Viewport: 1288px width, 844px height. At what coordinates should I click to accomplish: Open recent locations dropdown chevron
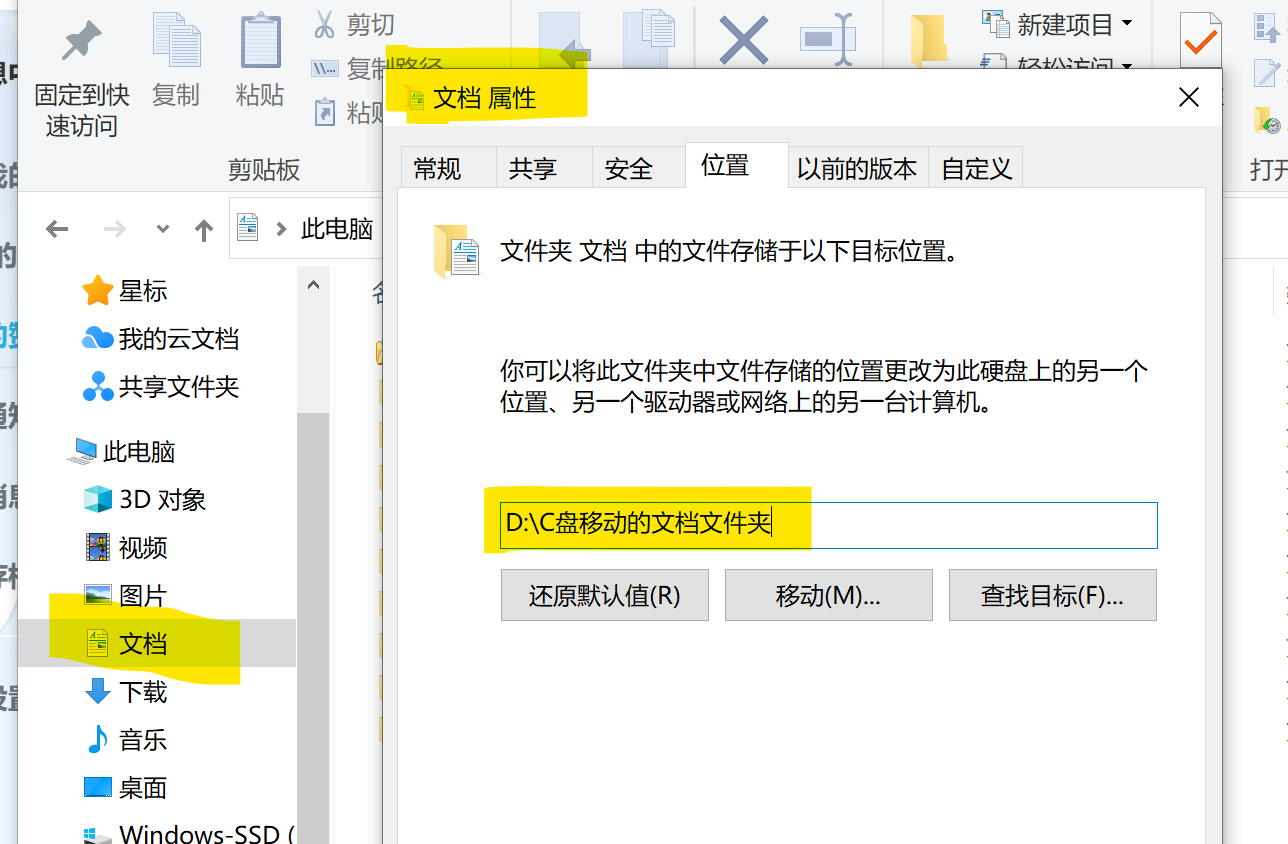163,230
